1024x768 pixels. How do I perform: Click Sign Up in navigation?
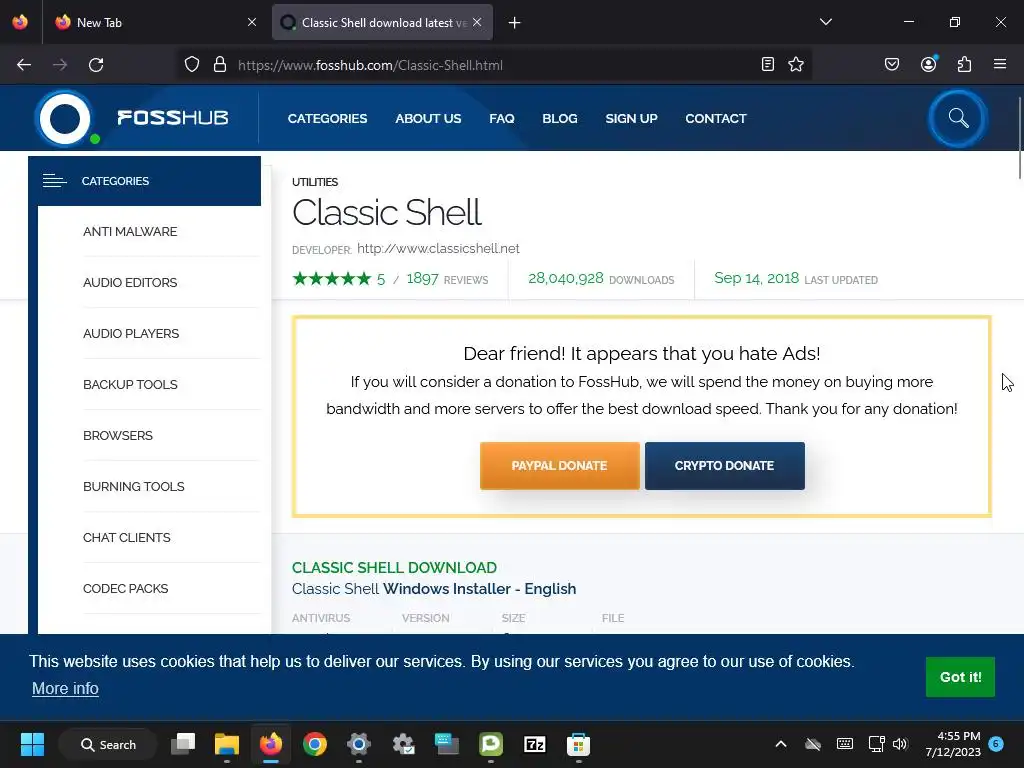point(631,118)
